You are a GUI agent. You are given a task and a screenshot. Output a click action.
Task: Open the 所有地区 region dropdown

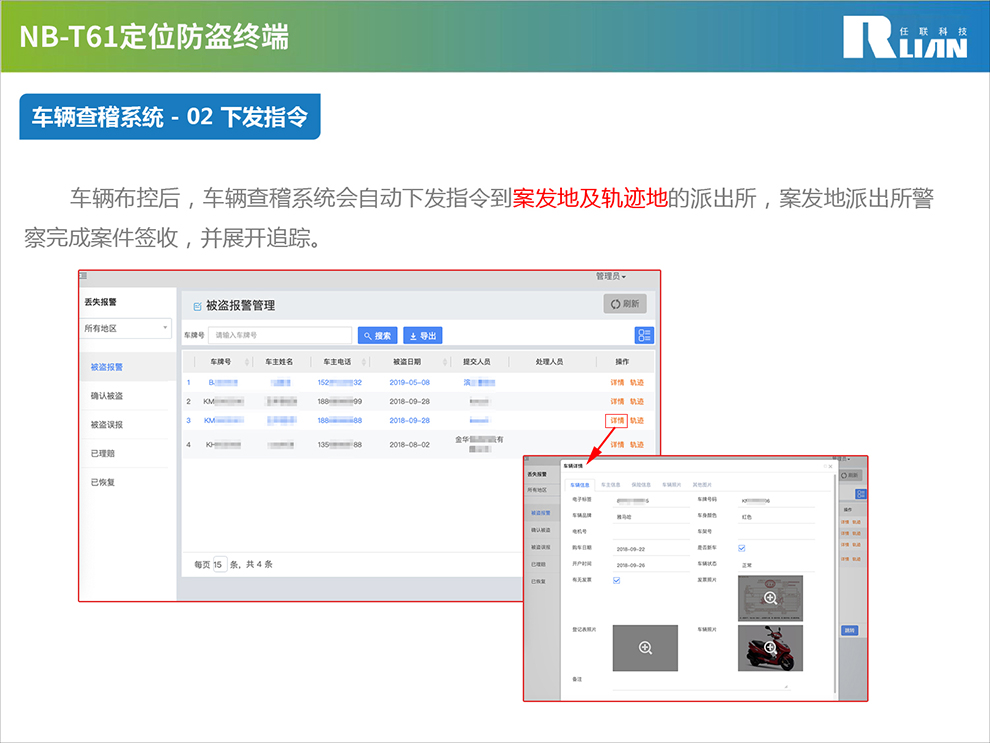point(125,328)
